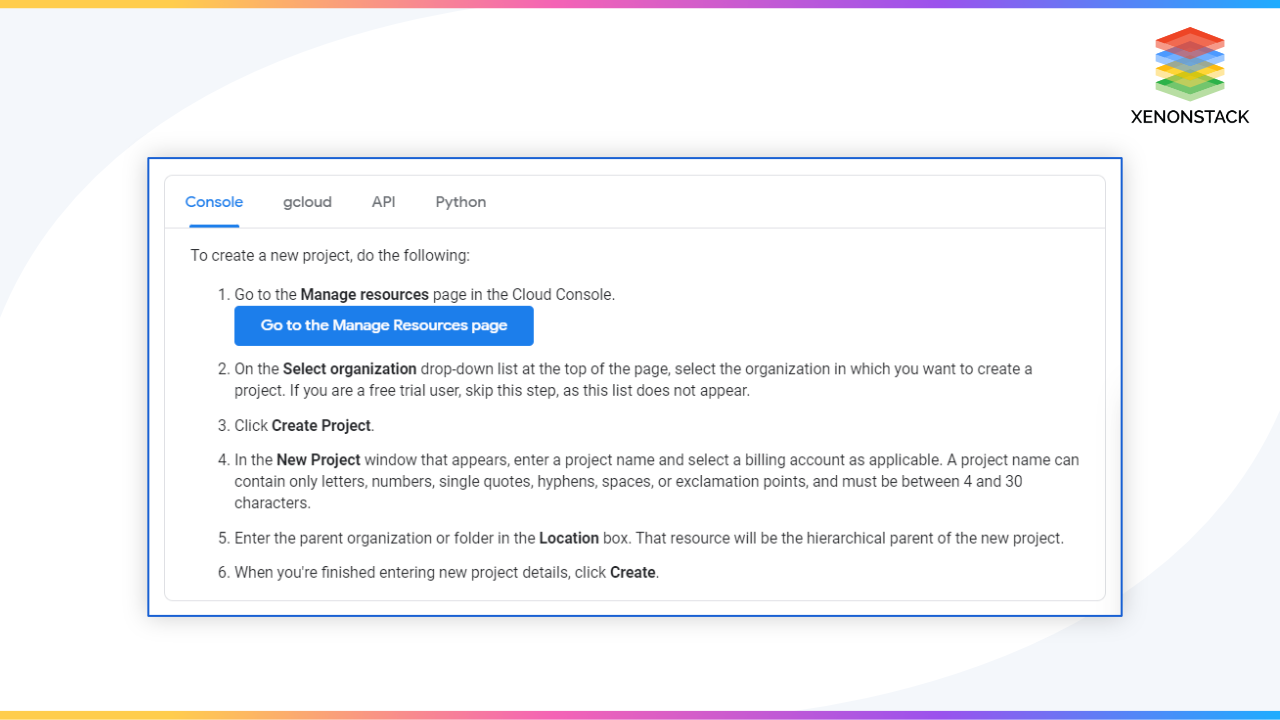1280x720 pixels.
Task: Click the XENONSTACK text label
Action: [x=1189, y=117]
